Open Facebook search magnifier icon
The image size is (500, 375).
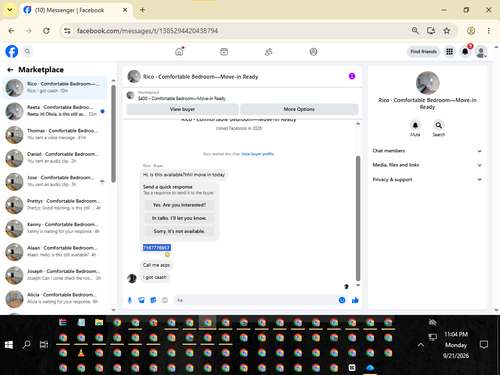pos(27,52)
